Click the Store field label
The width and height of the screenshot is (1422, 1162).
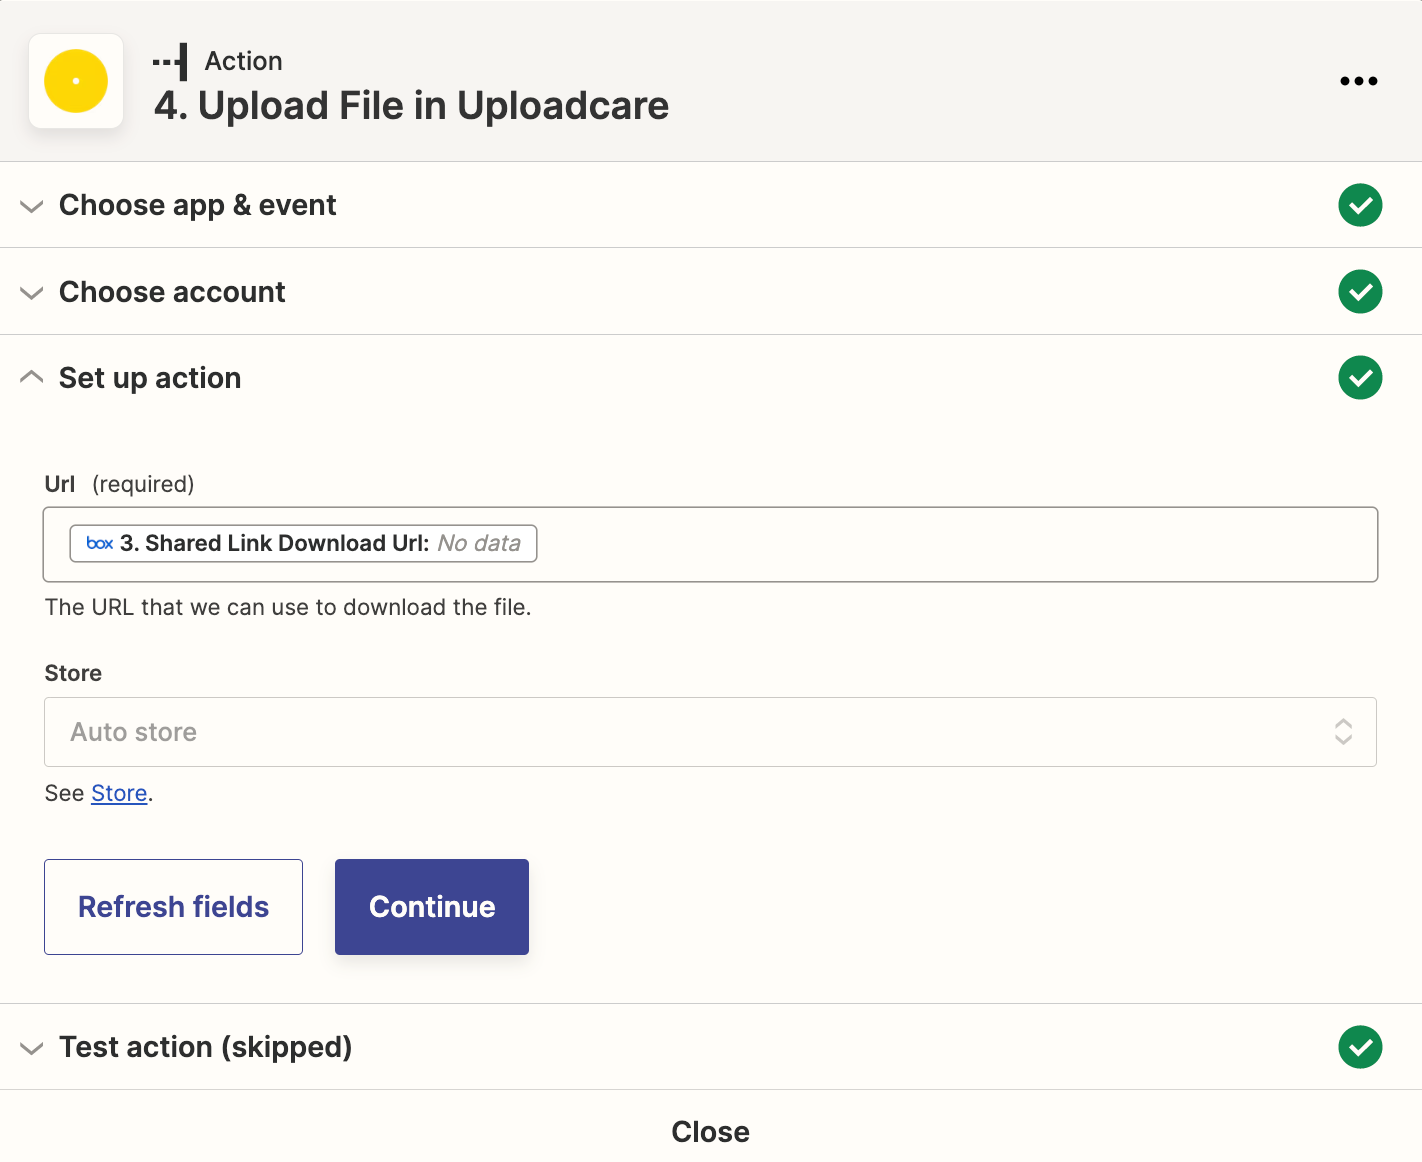pos(73,673)
